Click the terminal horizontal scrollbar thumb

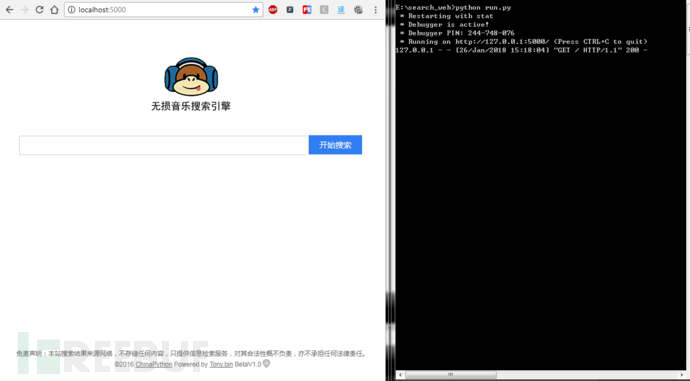tap(451, 375)
